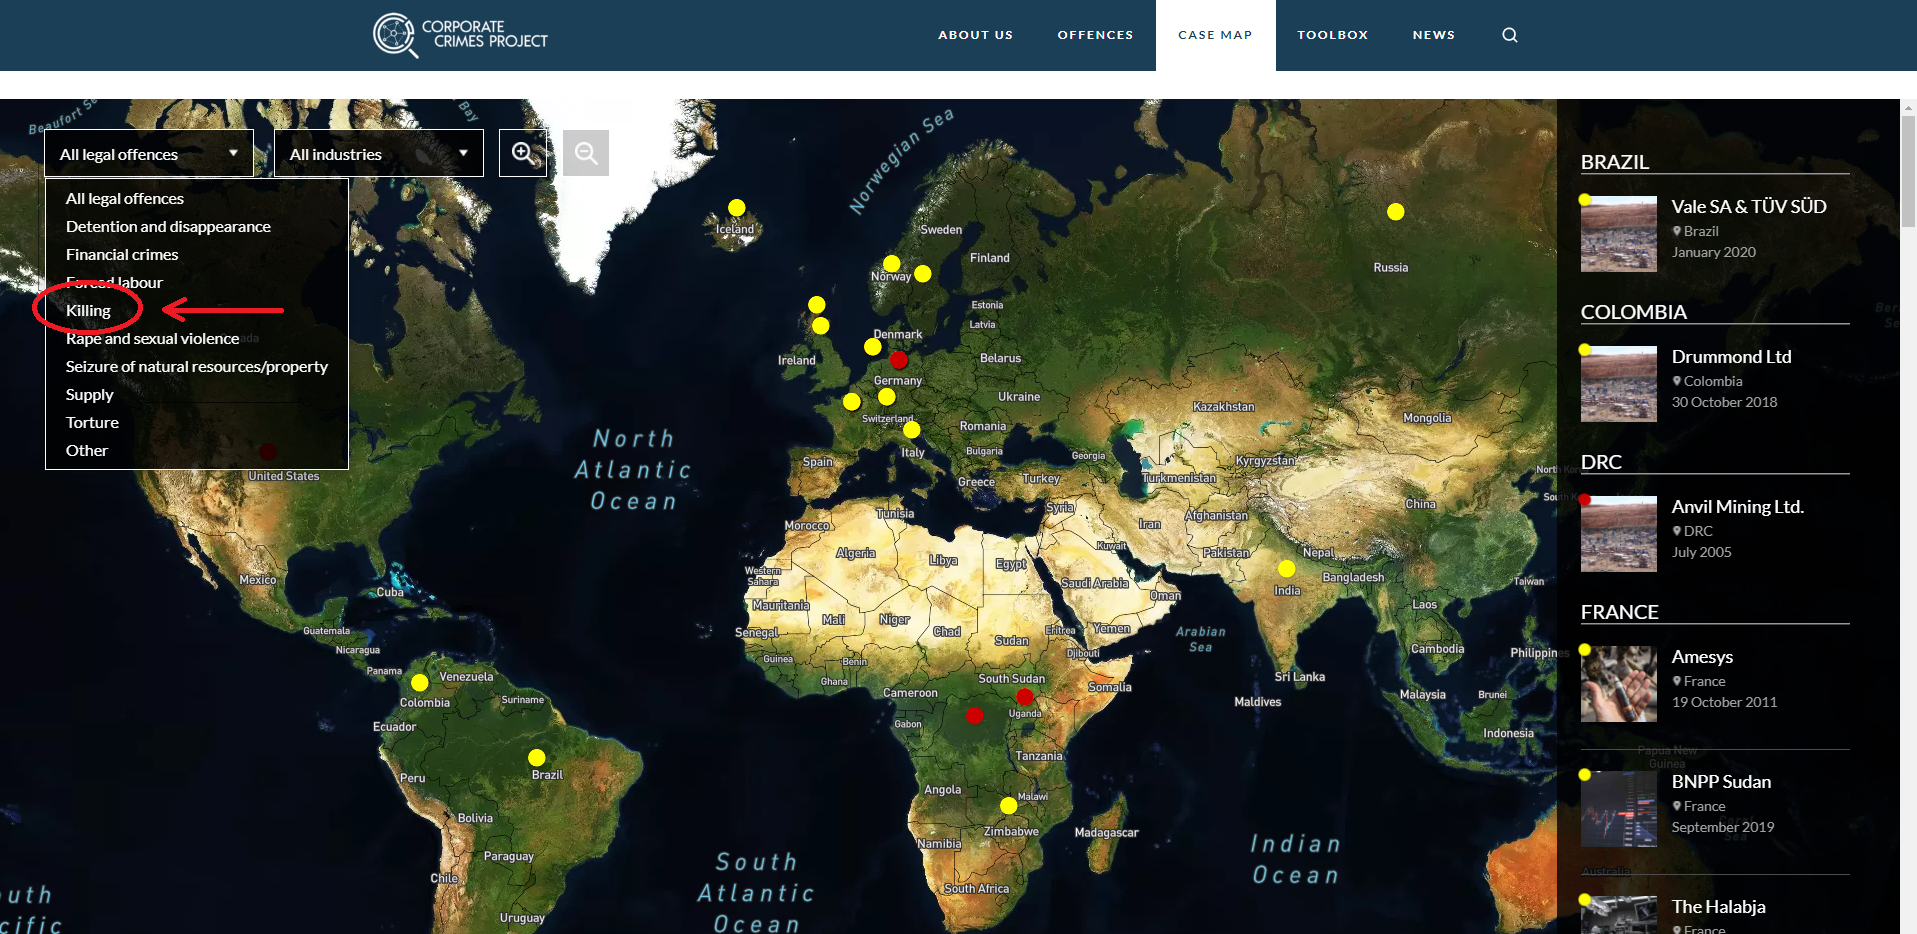The width and height of the screenshot is (1917, 934).
Task: Collapse the All legal offences dropdown
Action: tap(148, 154)
